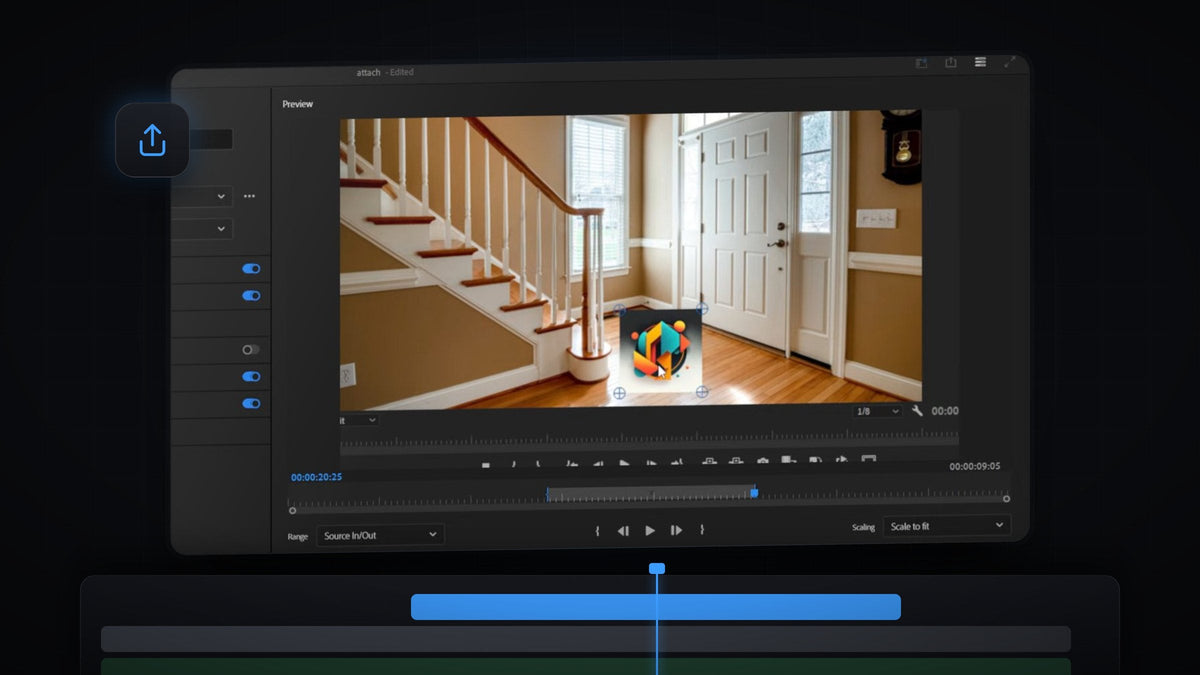Open the 1/8 playback resolution dropdown
The height and width of the screenshot is (675, 1200).
click(877, 411)
